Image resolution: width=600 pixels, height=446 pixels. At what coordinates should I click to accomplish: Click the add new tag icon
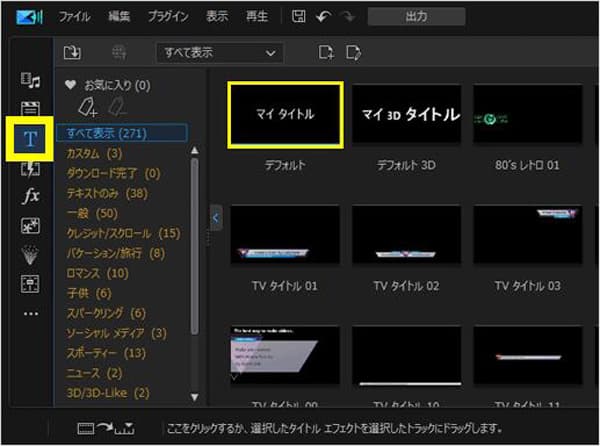88,107
